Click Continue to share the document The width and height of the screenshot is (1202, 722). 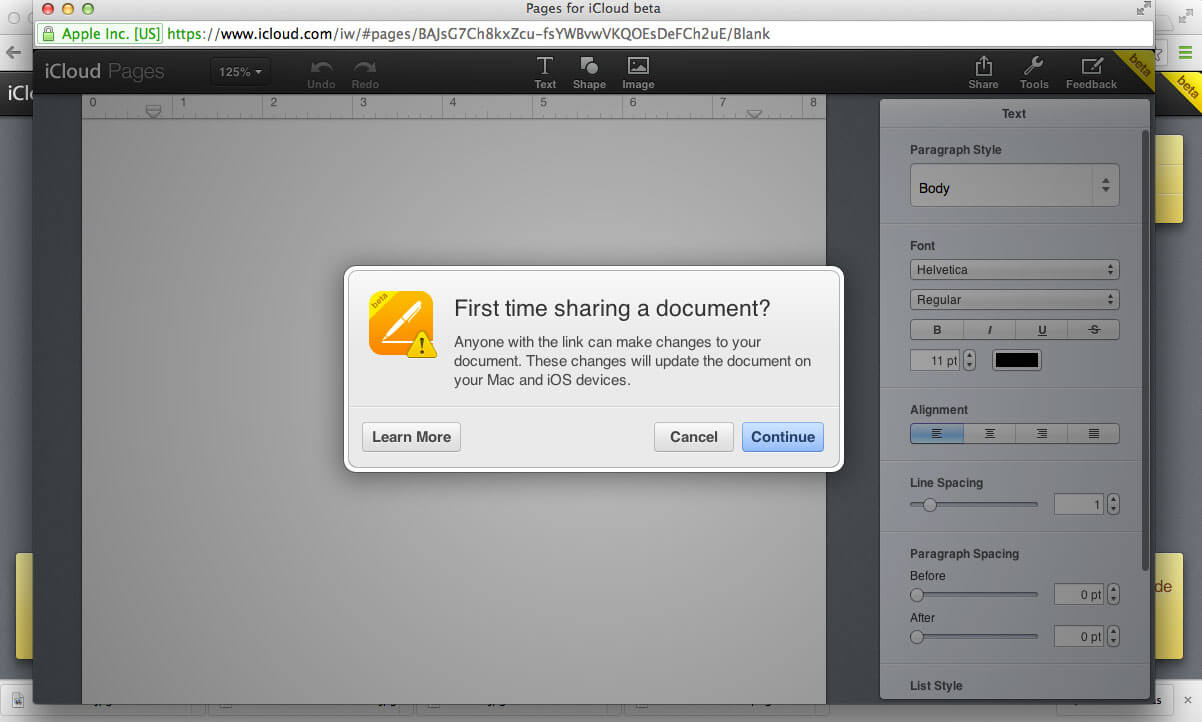pos(782,436)
